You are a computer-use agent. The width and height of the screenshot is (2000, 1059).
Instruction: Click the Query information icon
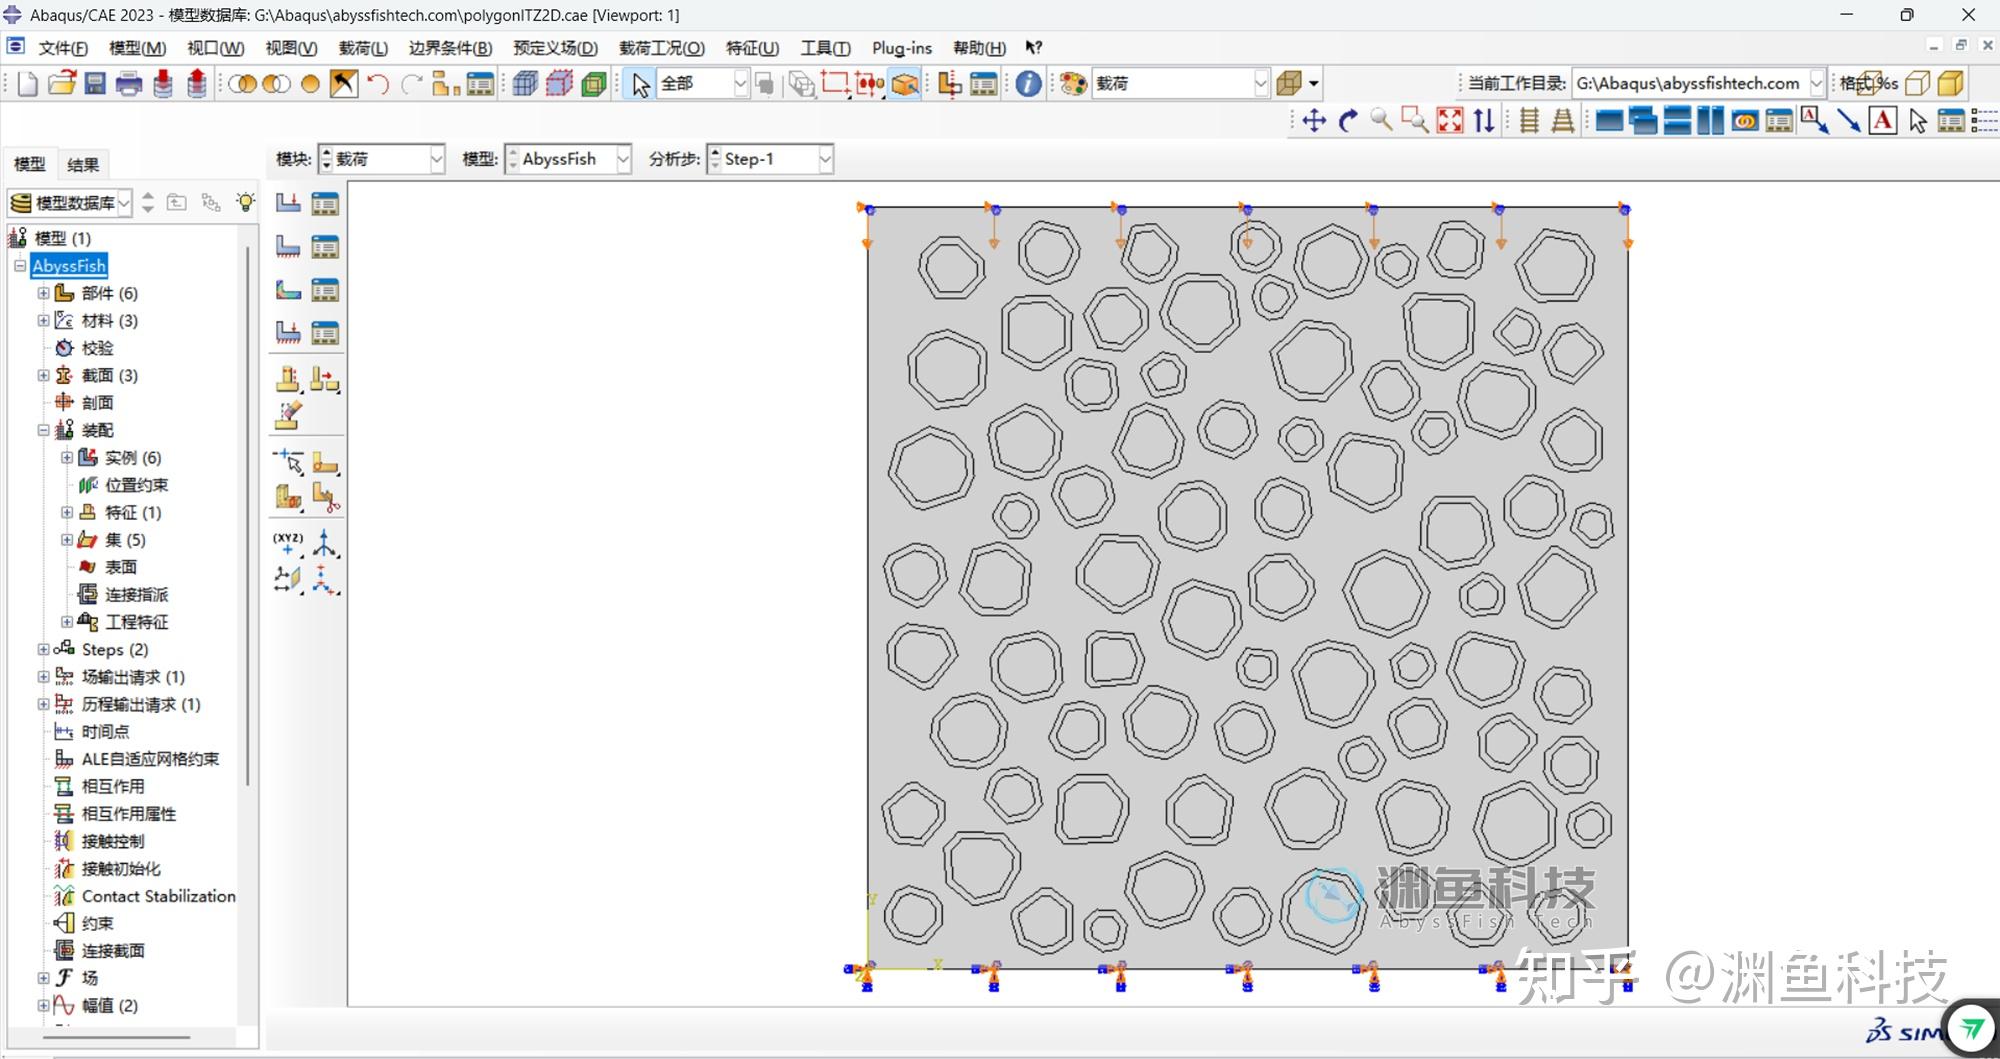point(1028,84)
